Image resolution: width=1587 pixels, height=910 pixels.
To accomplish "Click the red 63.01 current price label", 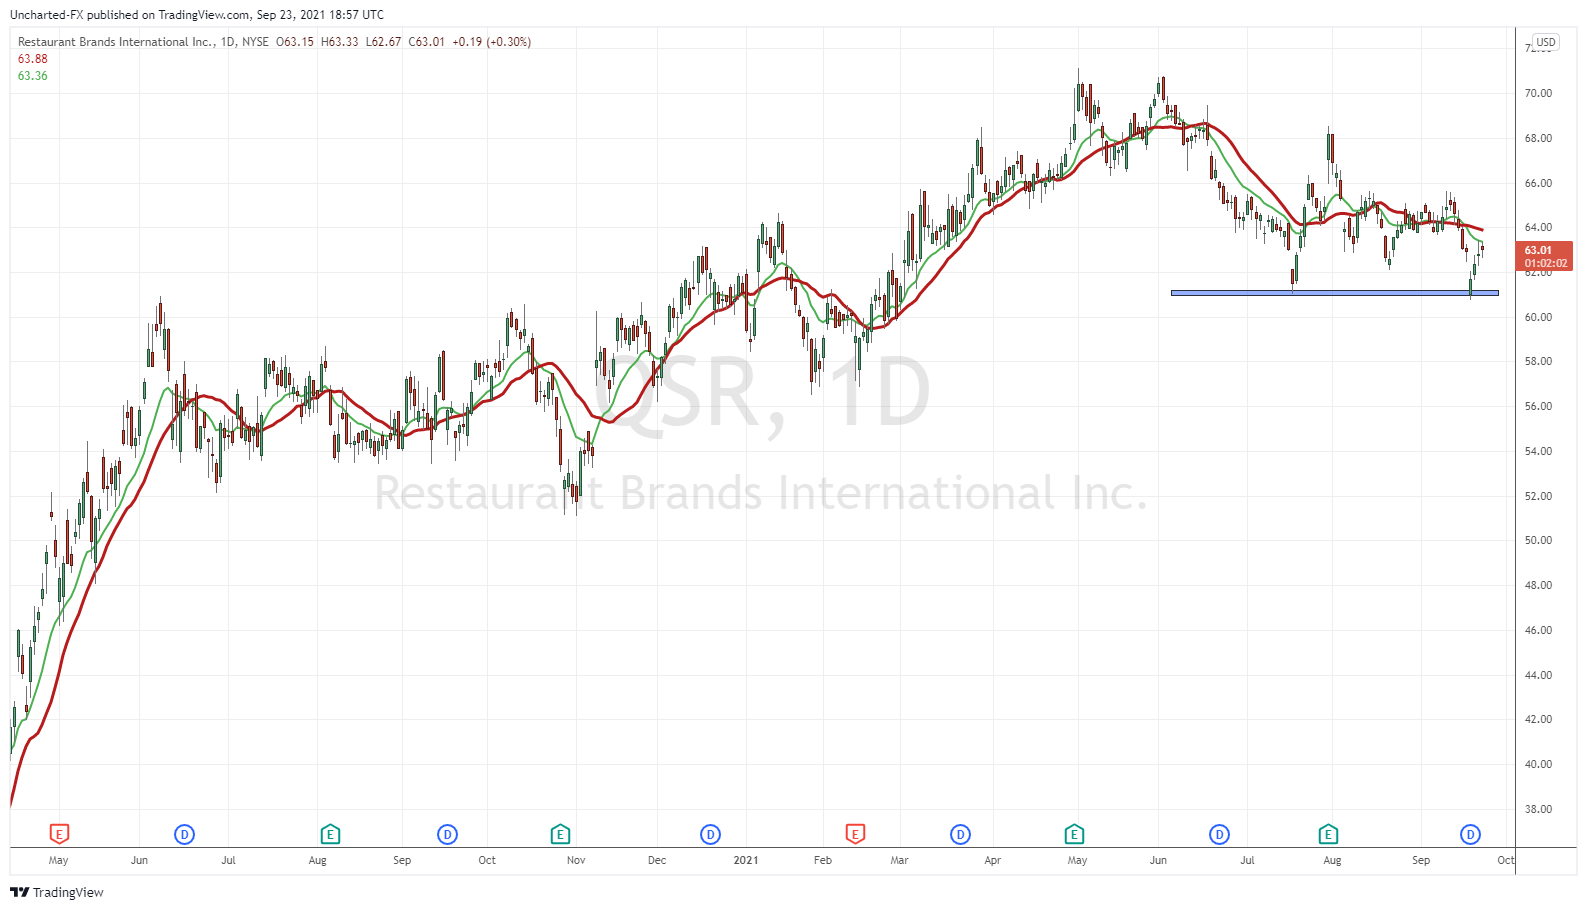I will tap(1544, 256).
